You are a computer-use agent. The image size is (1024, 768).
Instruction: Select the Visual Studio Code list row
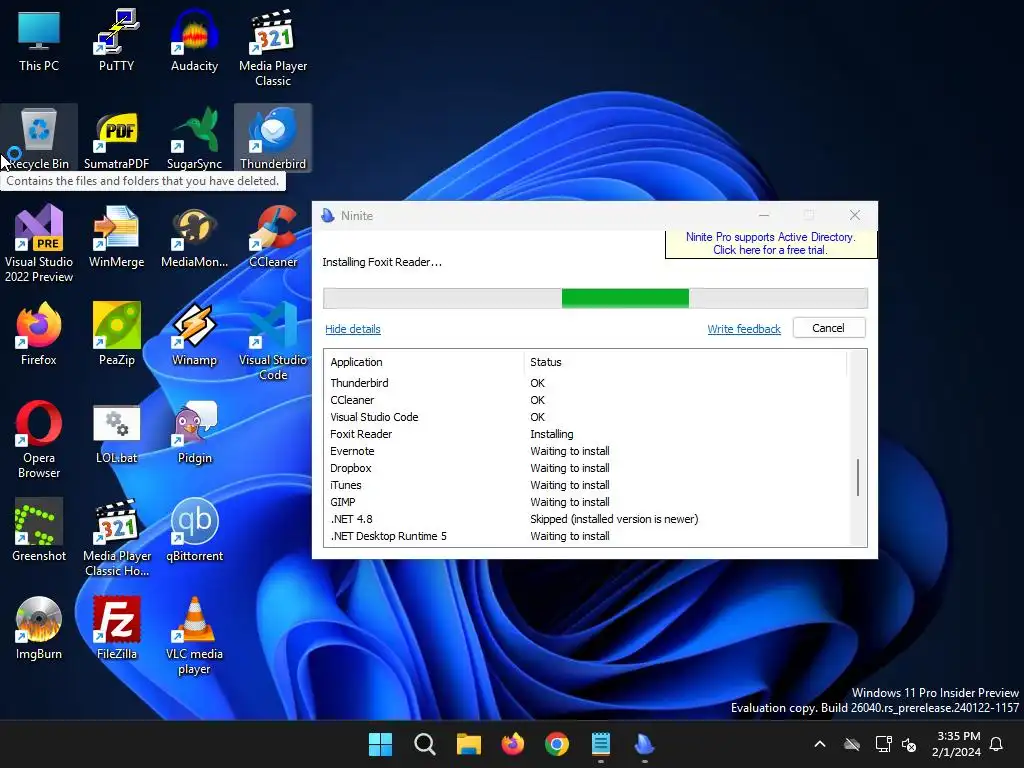588,417
